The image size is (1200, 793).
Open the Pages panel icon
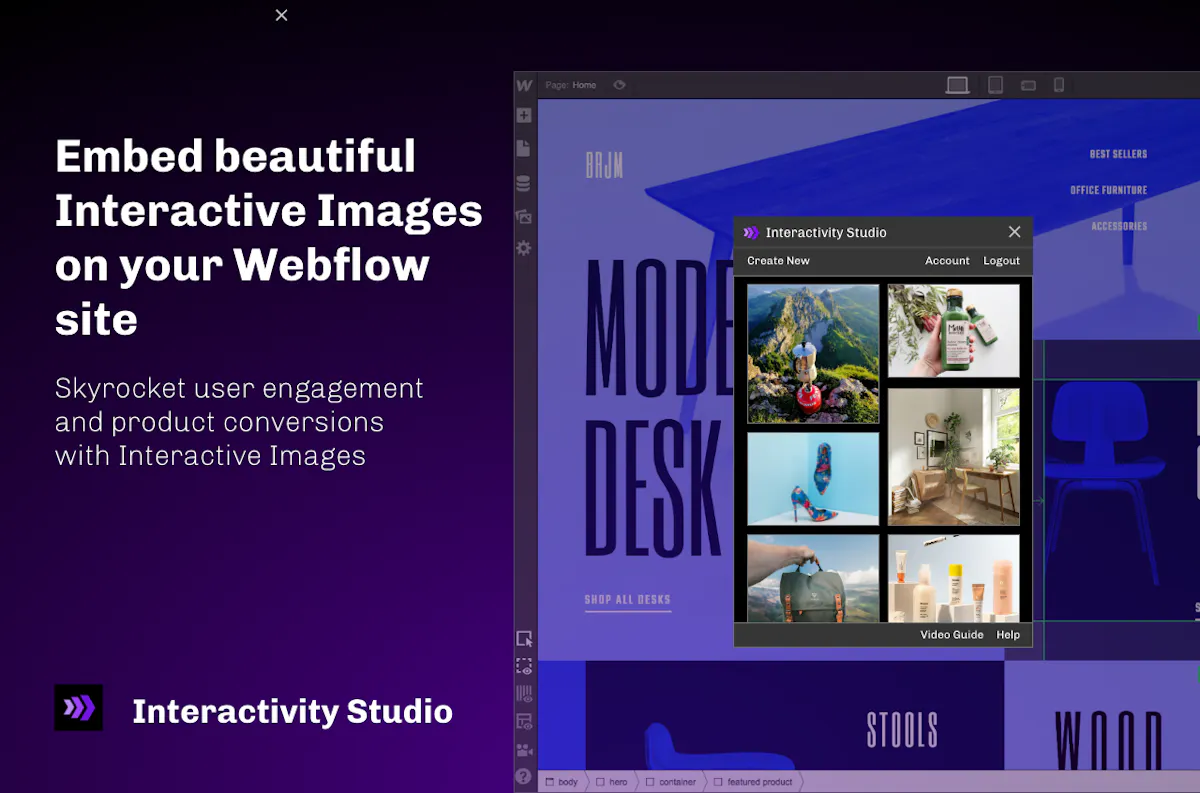tap(523, 148)
